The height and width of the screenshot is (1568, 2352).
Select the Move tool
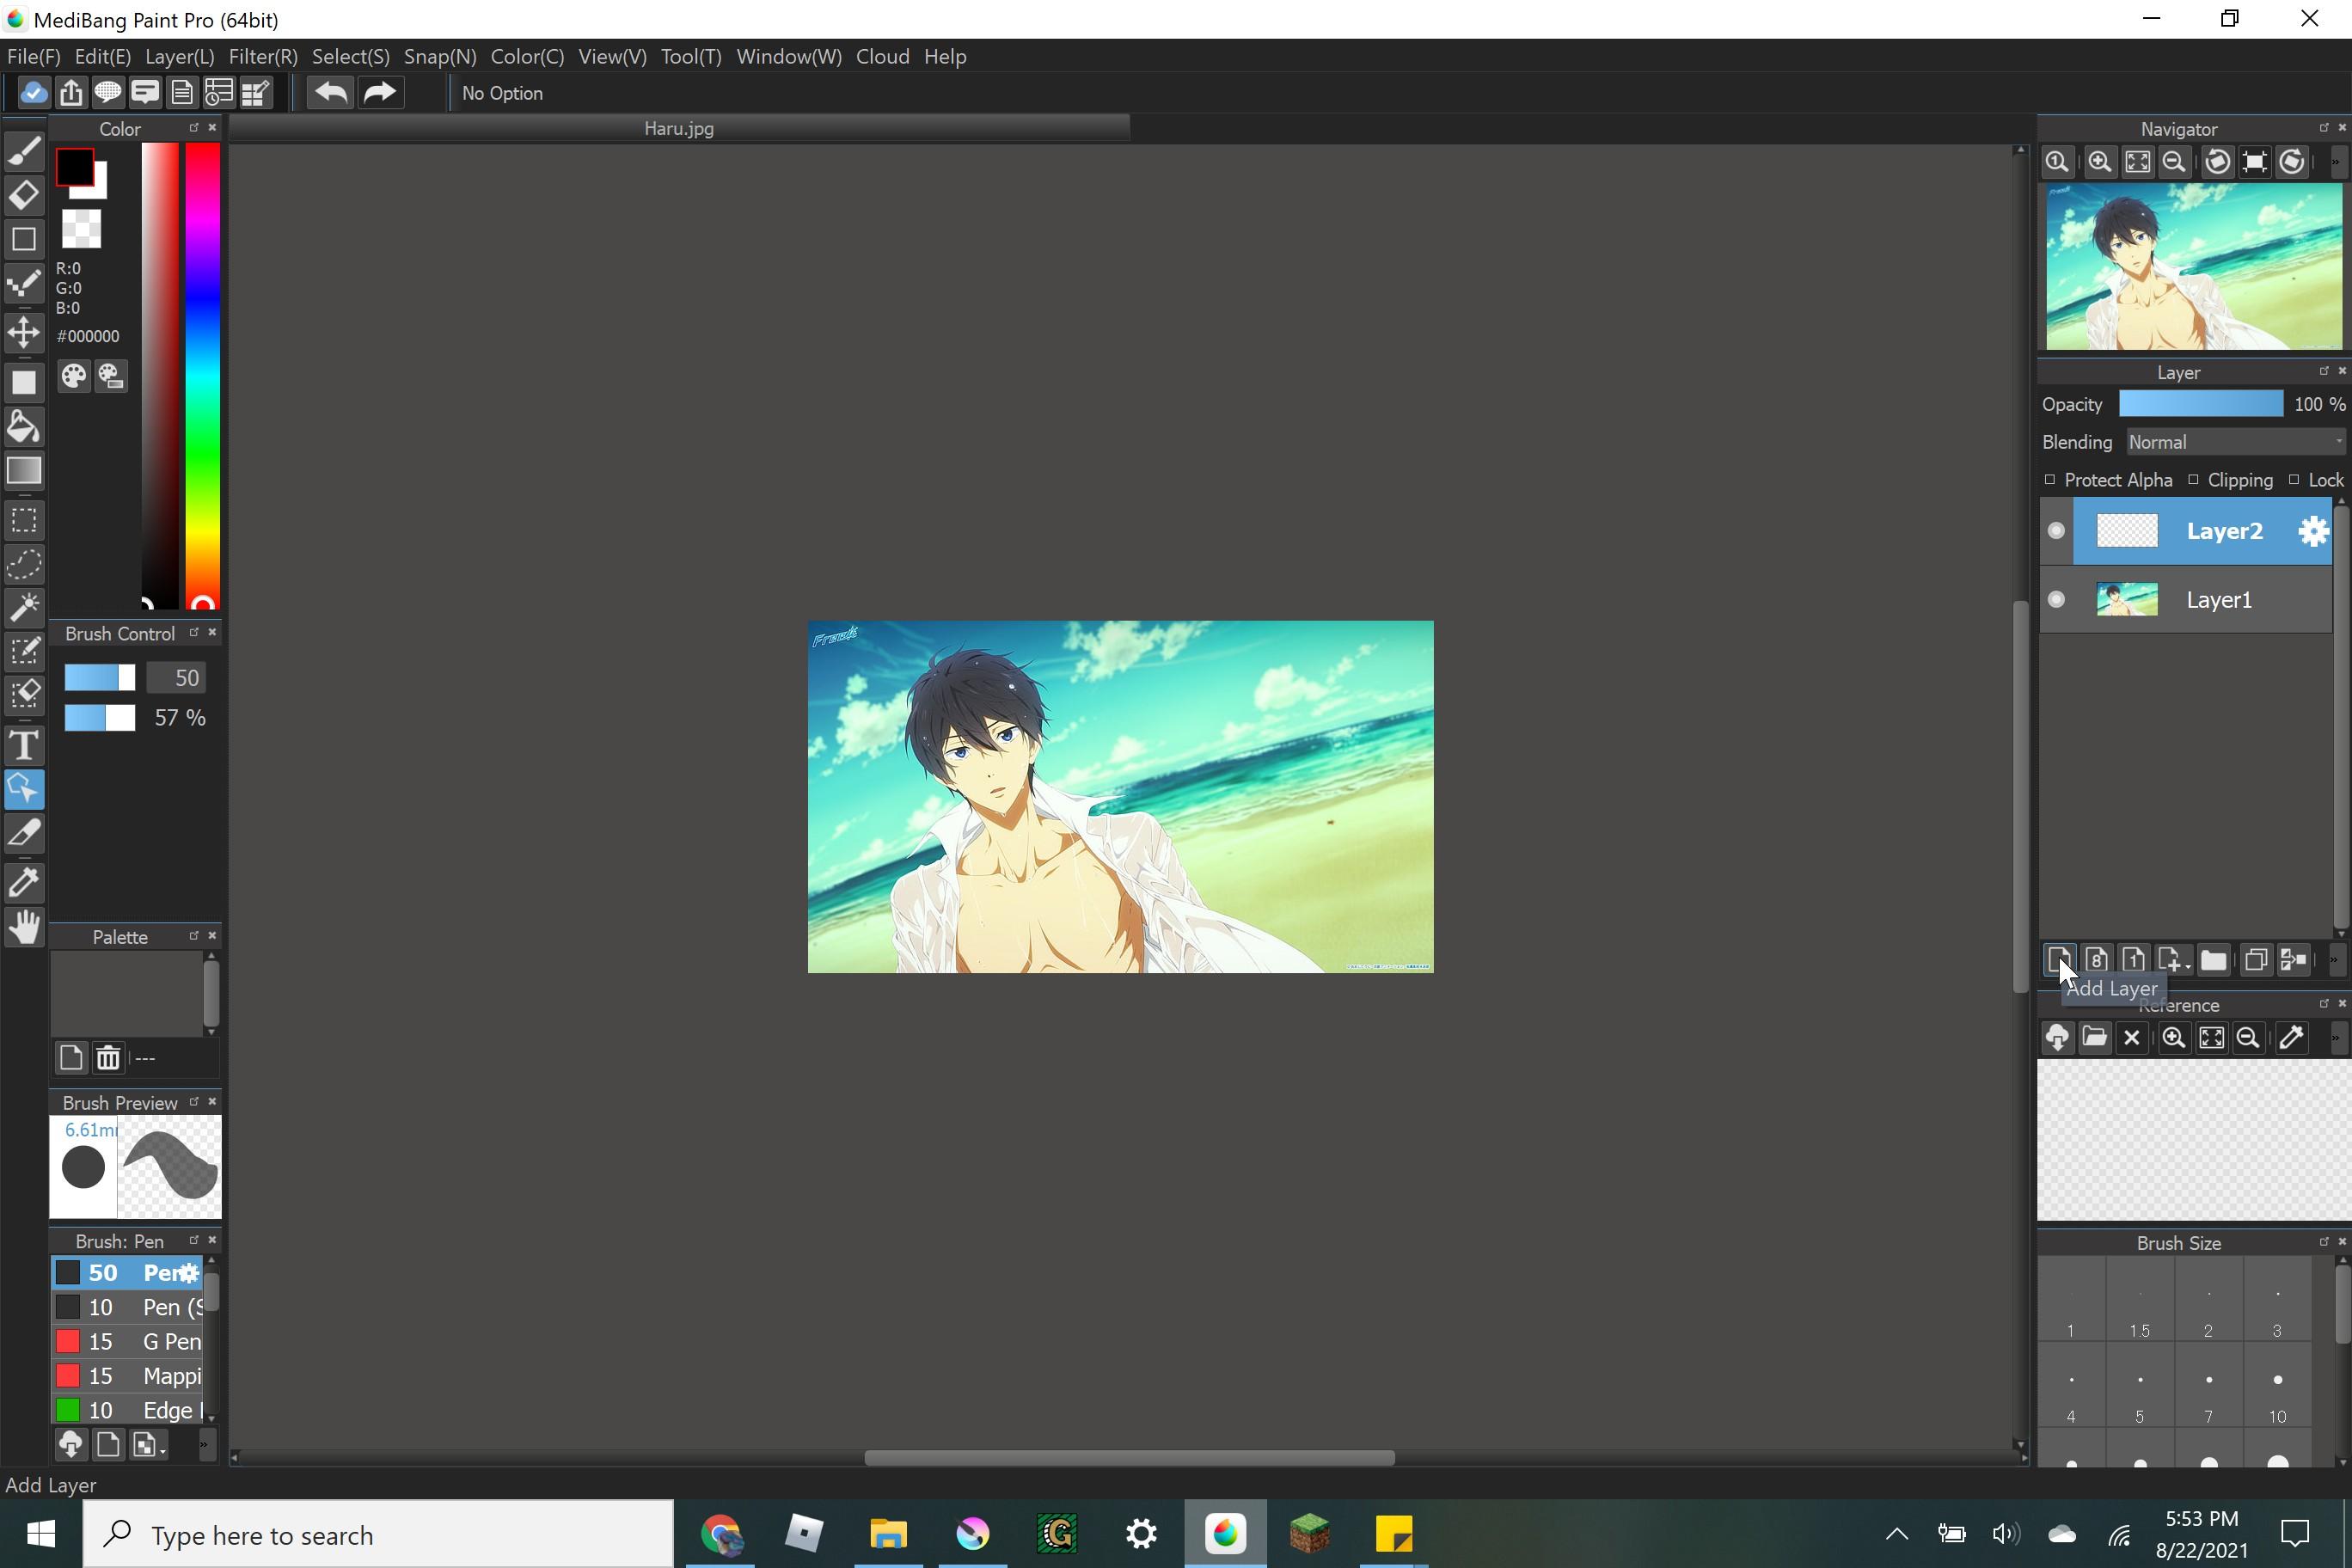(x=24, y=332)
